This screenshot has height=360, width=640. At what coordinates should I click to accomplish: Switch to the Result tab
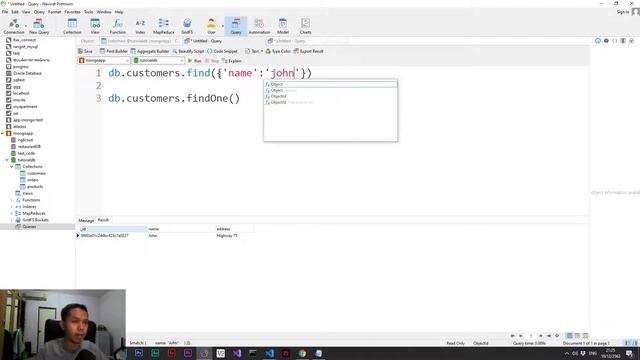click(103, 220)
